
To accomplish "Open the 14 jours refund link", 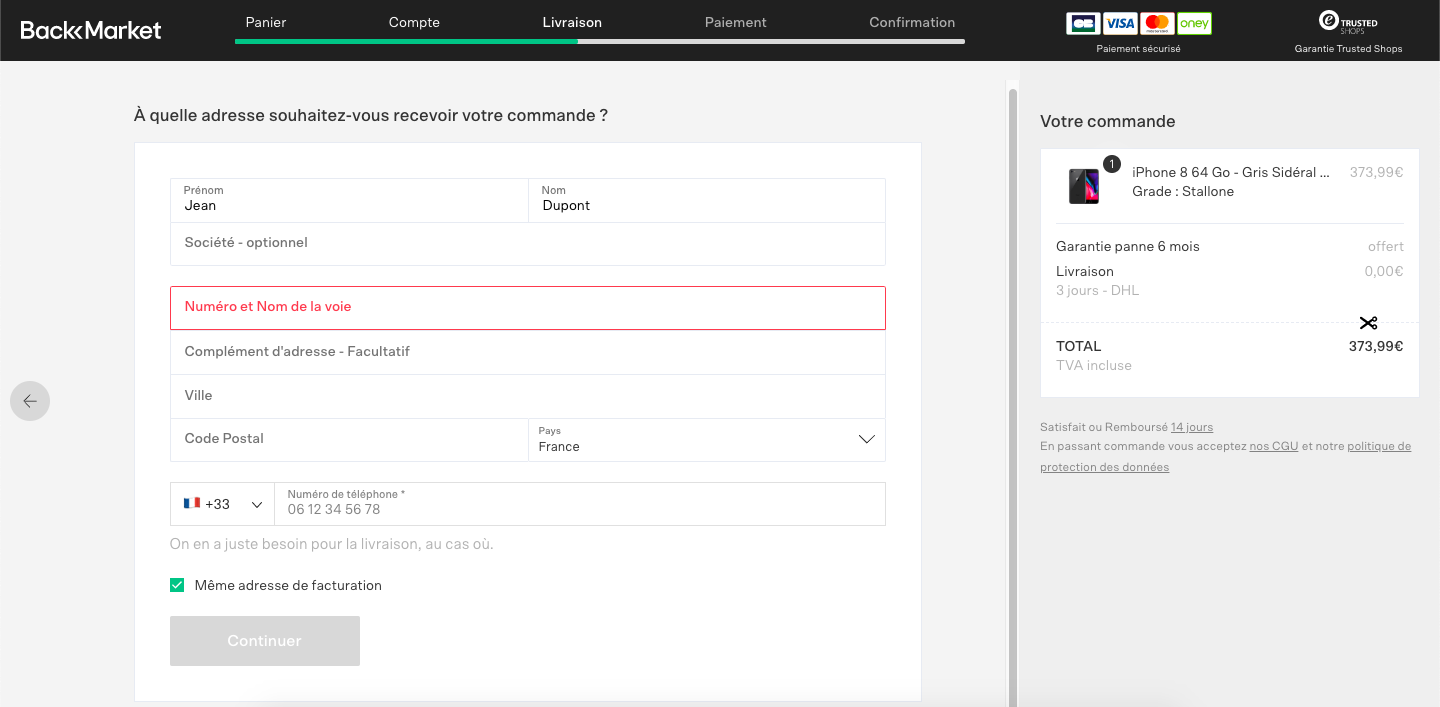I will 1192,427.
